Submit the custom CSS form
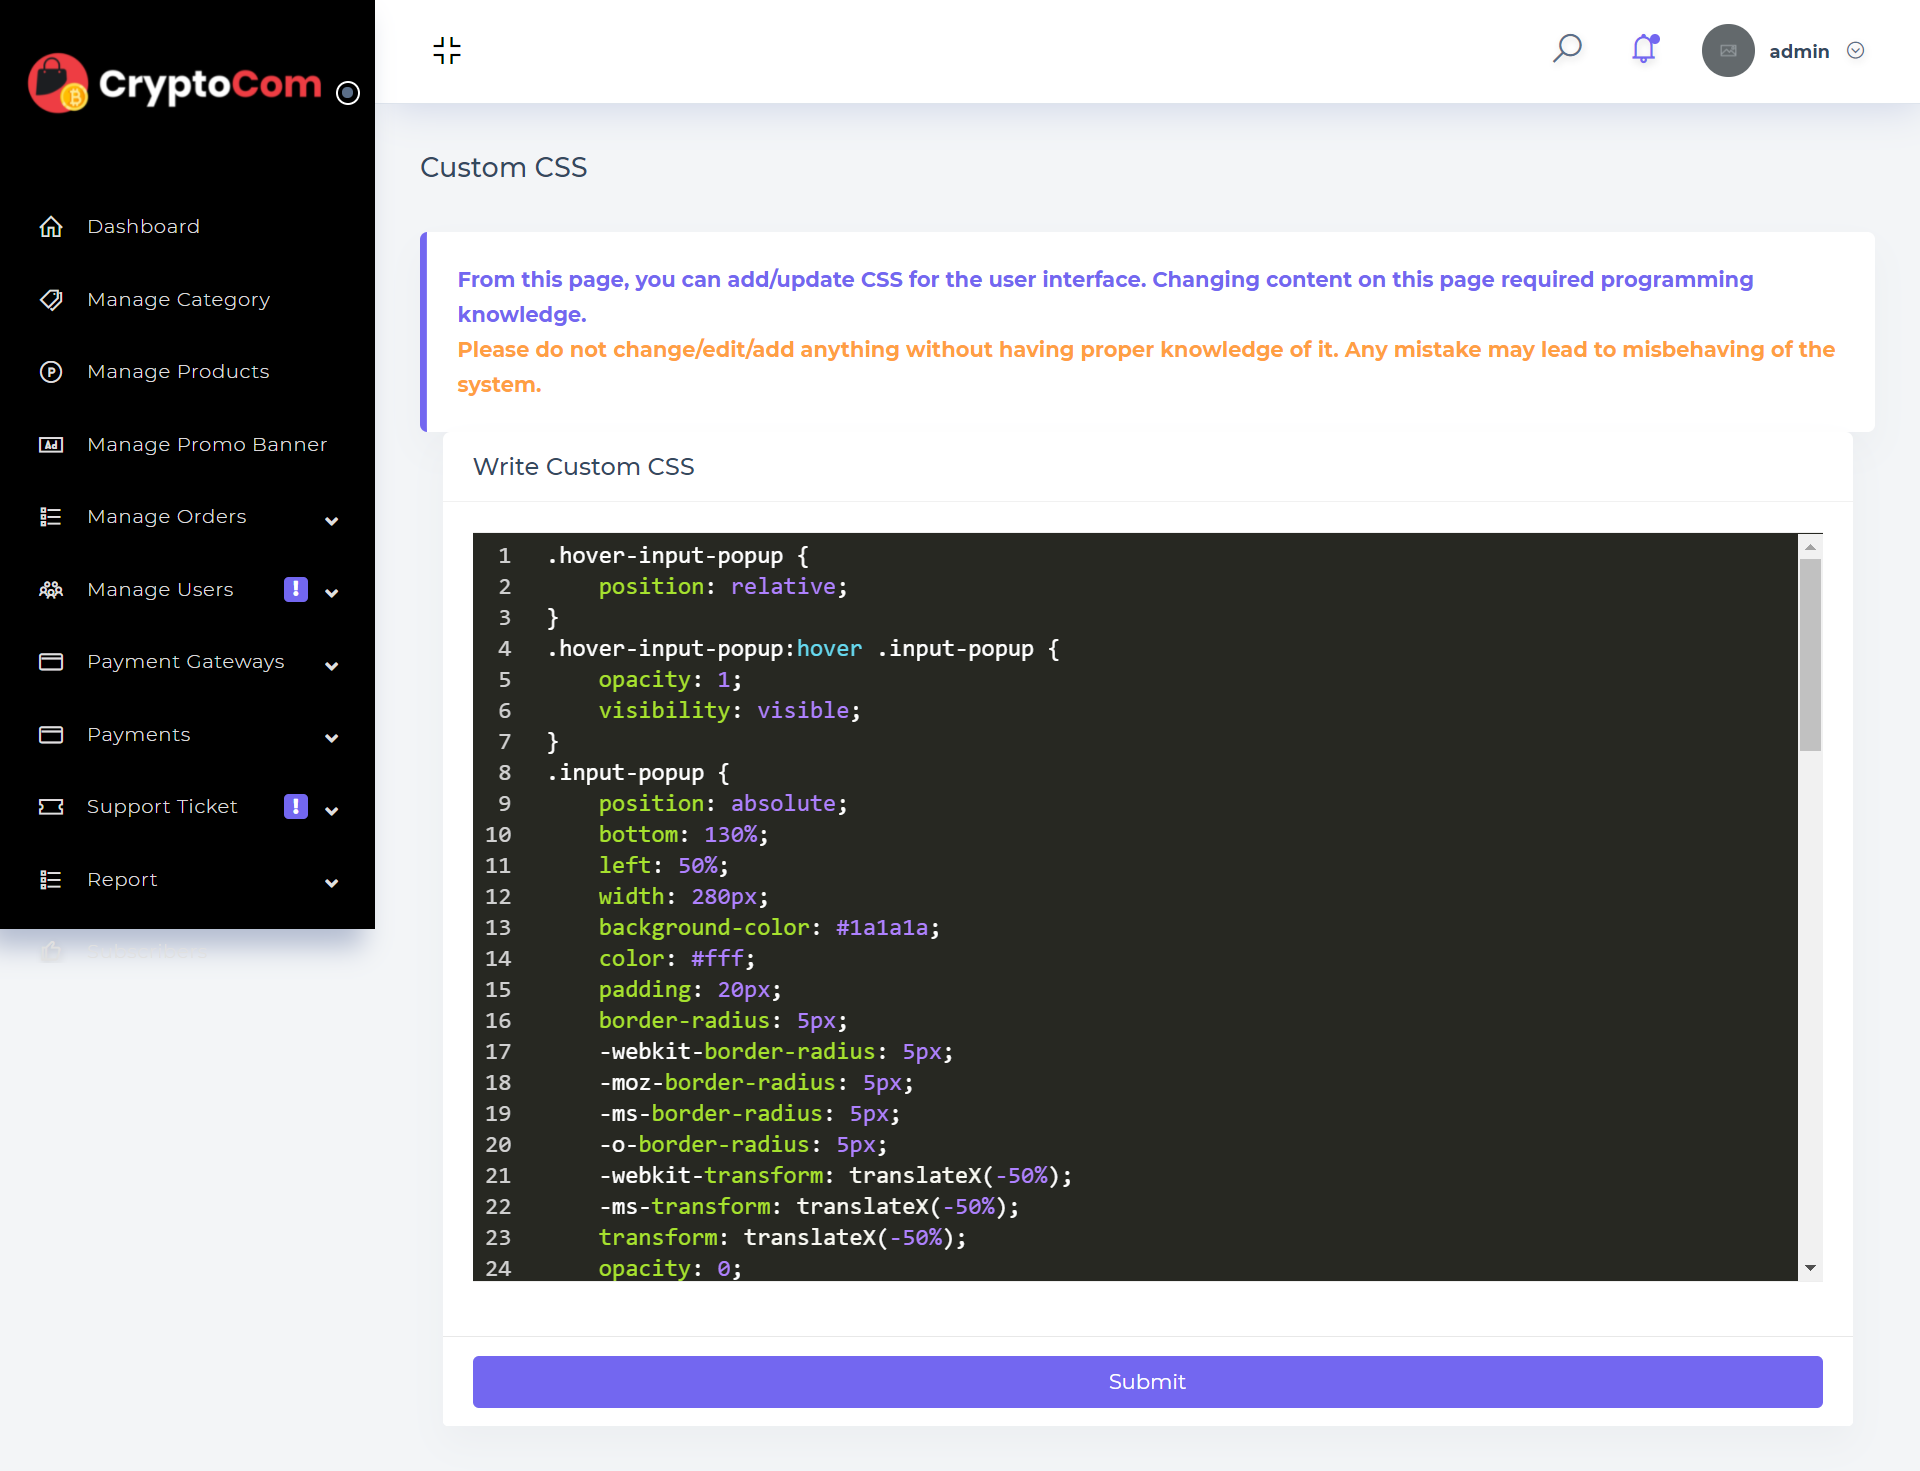 click(1147, 1381)
